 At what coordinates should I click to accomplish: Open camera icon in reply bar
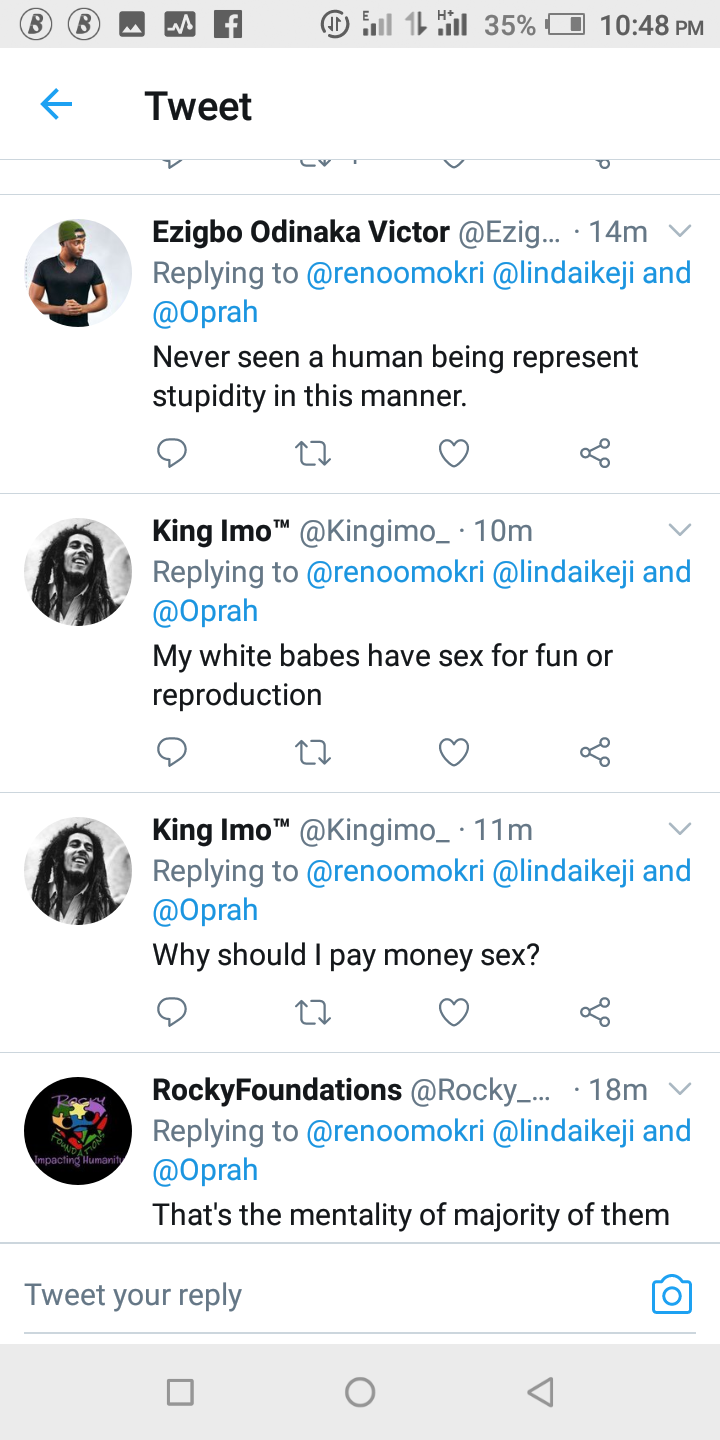click(671, 1294)
